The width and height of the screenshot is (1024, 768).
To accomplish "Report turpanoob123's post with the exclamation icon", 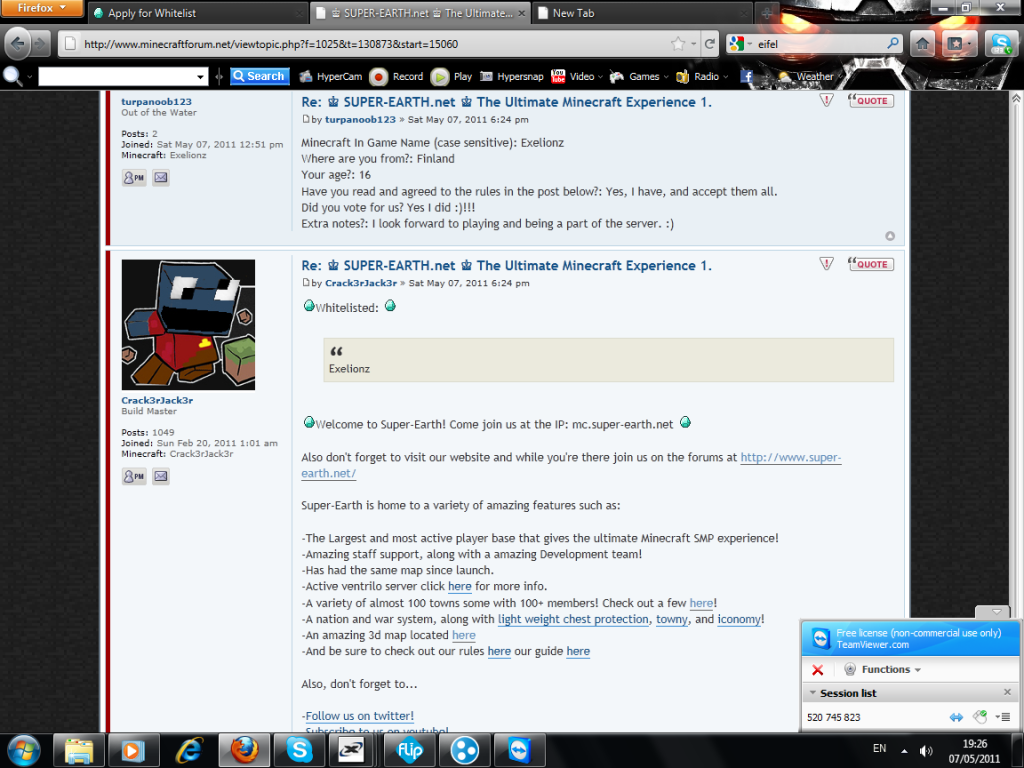I will (x=826, y=101).
